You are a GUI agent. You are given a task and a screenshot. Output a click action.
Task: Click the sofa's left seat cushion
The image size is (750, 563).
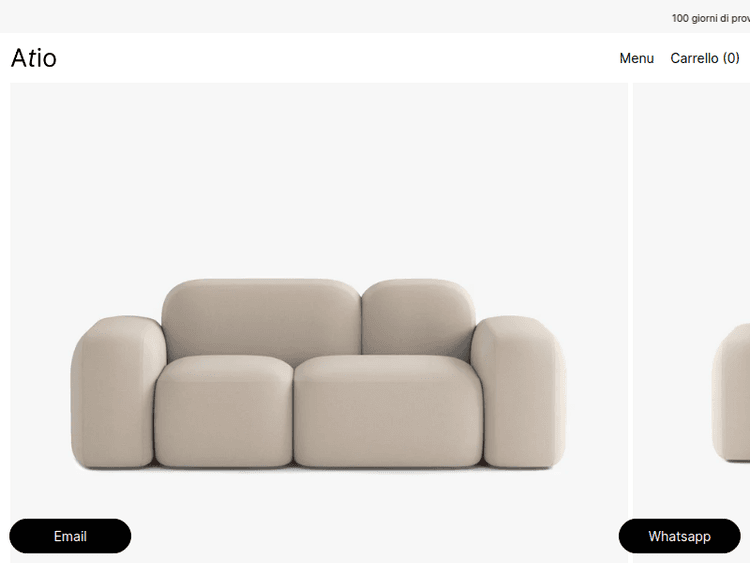pos(223,411)
